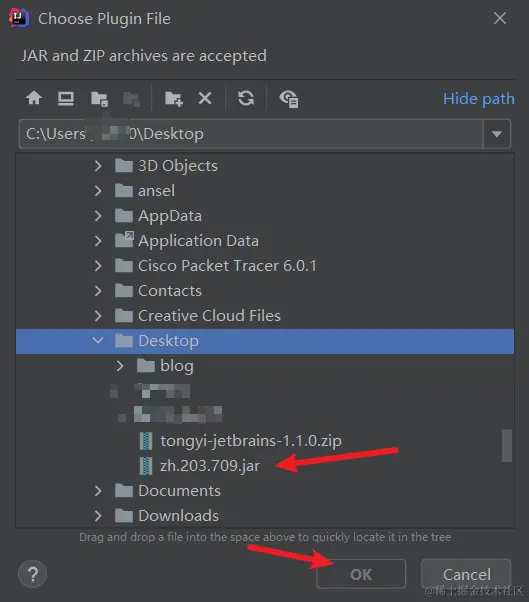The image size is (529, 602).
Task: Click the Delete (X) toolbar icon
Action: click(205, 98)
